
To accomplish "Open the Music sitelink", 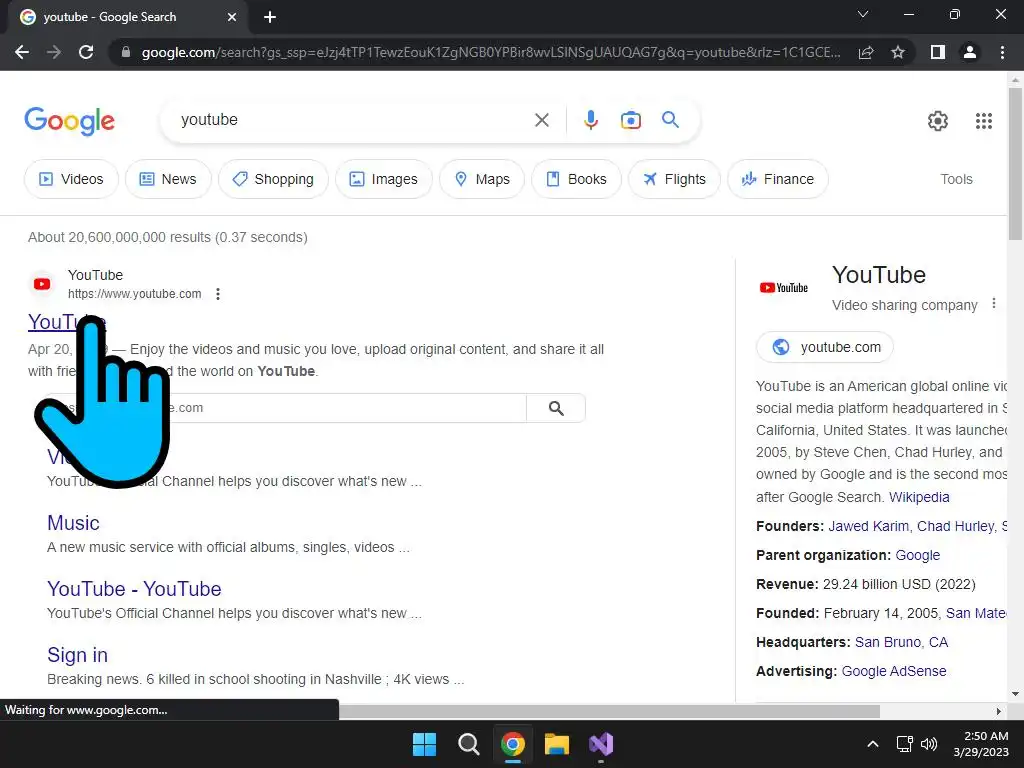I will pos(73,523).
